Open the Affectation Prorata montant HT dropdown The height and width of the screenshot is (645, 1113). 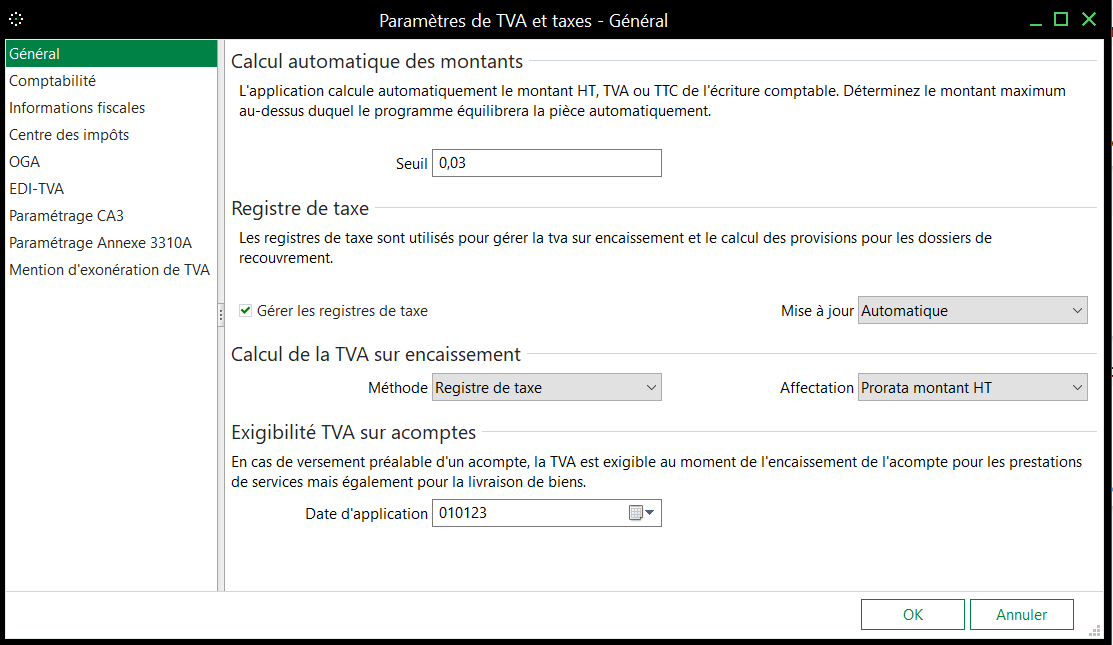(972, 387)
